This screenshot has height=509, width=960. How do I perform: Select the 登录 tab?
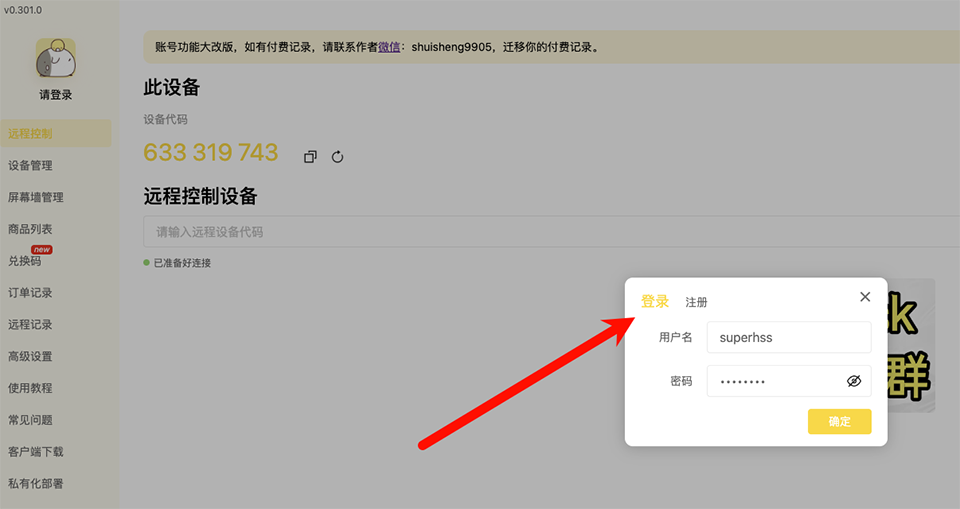click(655, 301)
